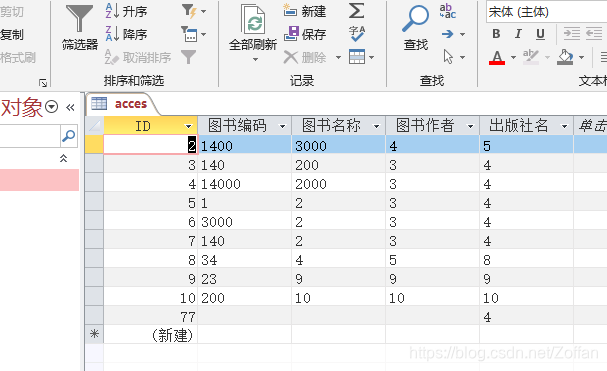
Task: Open Replace with the ab-ac icon
Action: [x=448, y=11]
